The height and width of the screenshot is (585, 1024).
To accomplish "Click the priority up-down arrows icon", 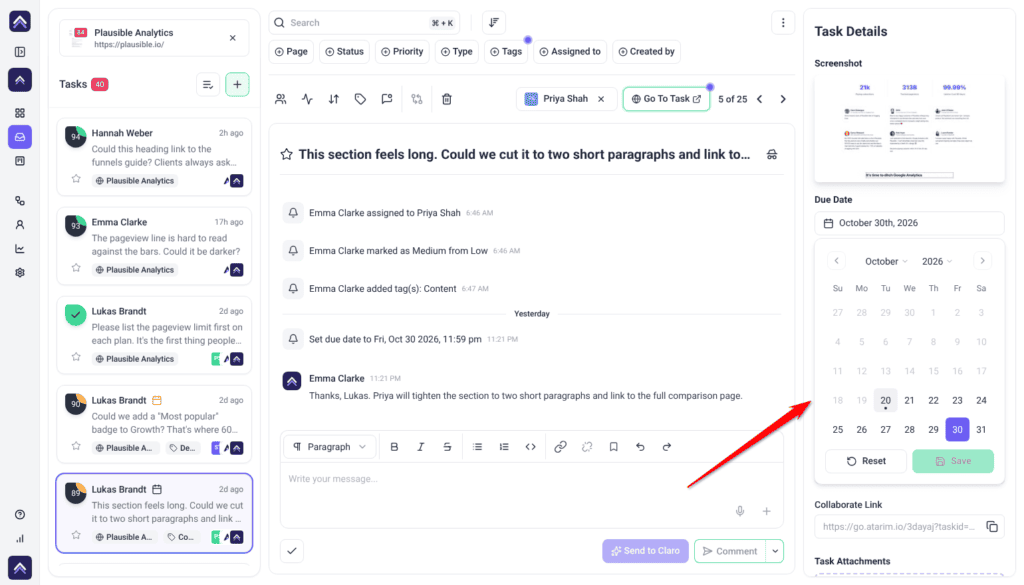I will click(334, 99).
